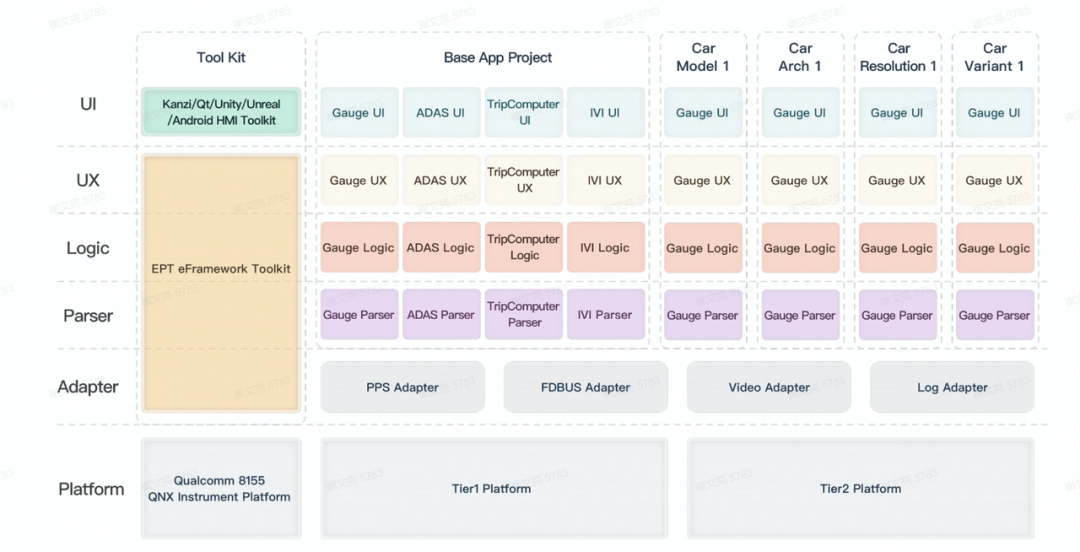Select the Tier1 Platform block
This screenshot has width=1080, height=552.
pyautogui.click(x=491, y=488)
